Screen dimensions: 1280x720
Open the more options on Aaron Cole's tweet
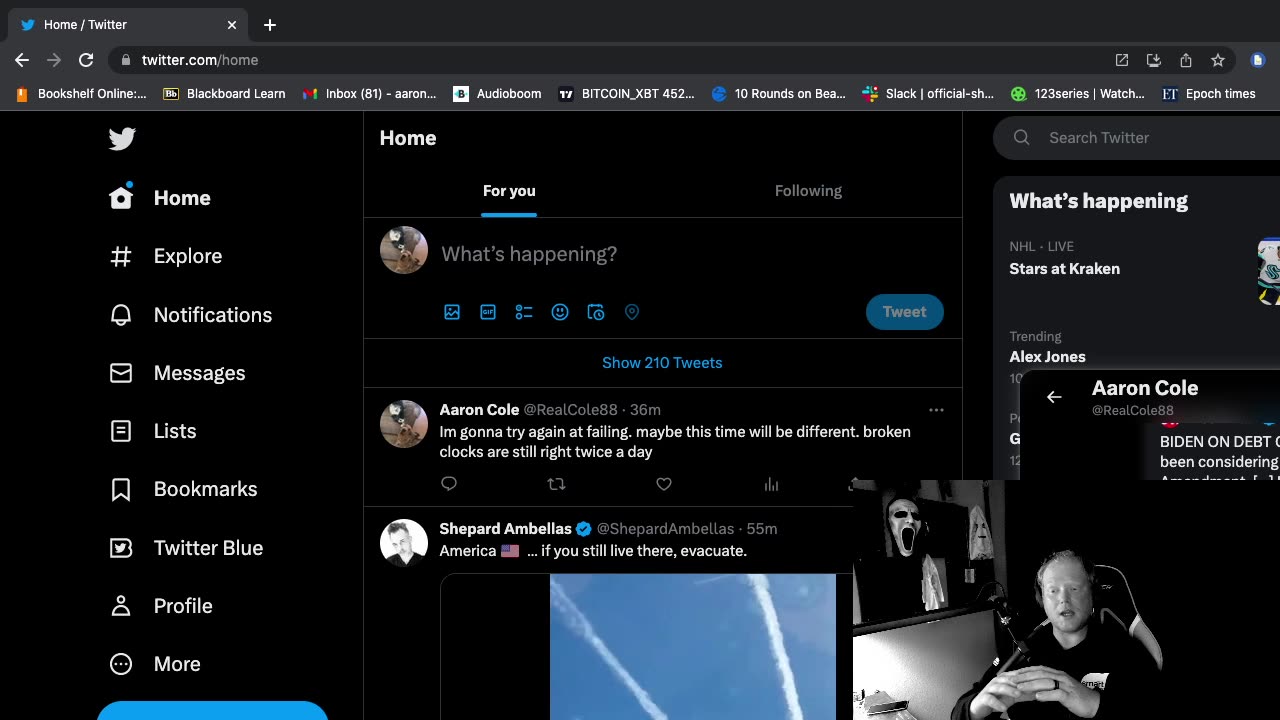coord(936,410)
